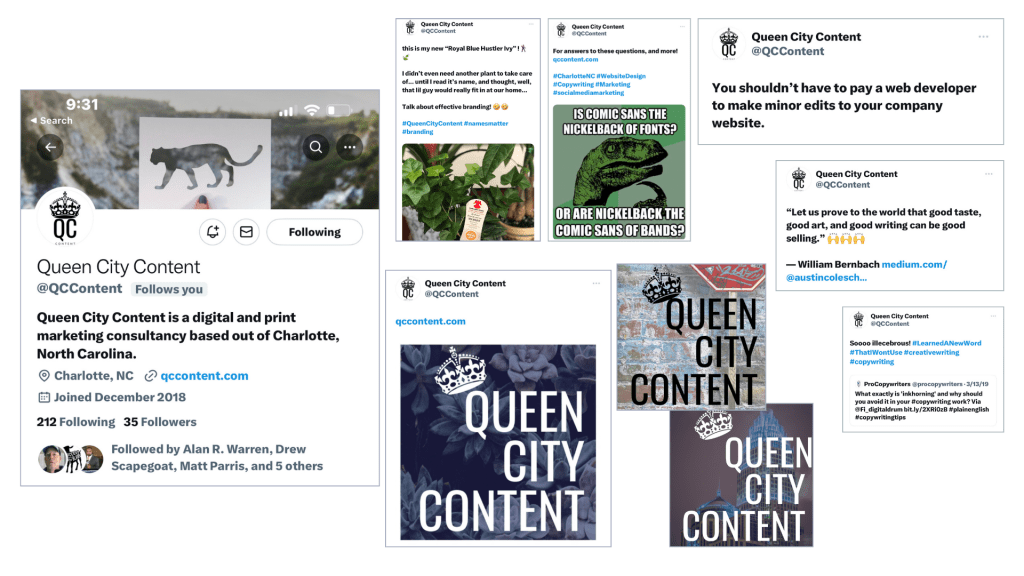Click Followed by Alan R. Warren text
This screenshot has width=1024, height=576.
pyautogui.click(x=217, y=458)
